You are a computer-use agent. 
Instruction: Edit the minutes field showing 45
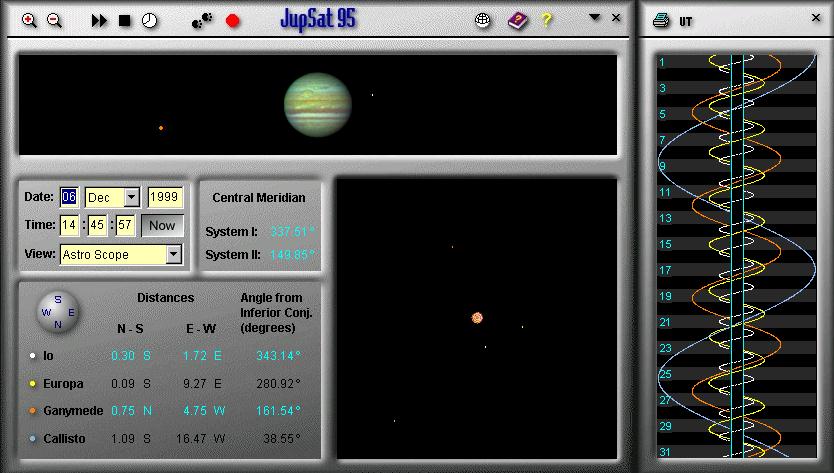pos(97,225)
